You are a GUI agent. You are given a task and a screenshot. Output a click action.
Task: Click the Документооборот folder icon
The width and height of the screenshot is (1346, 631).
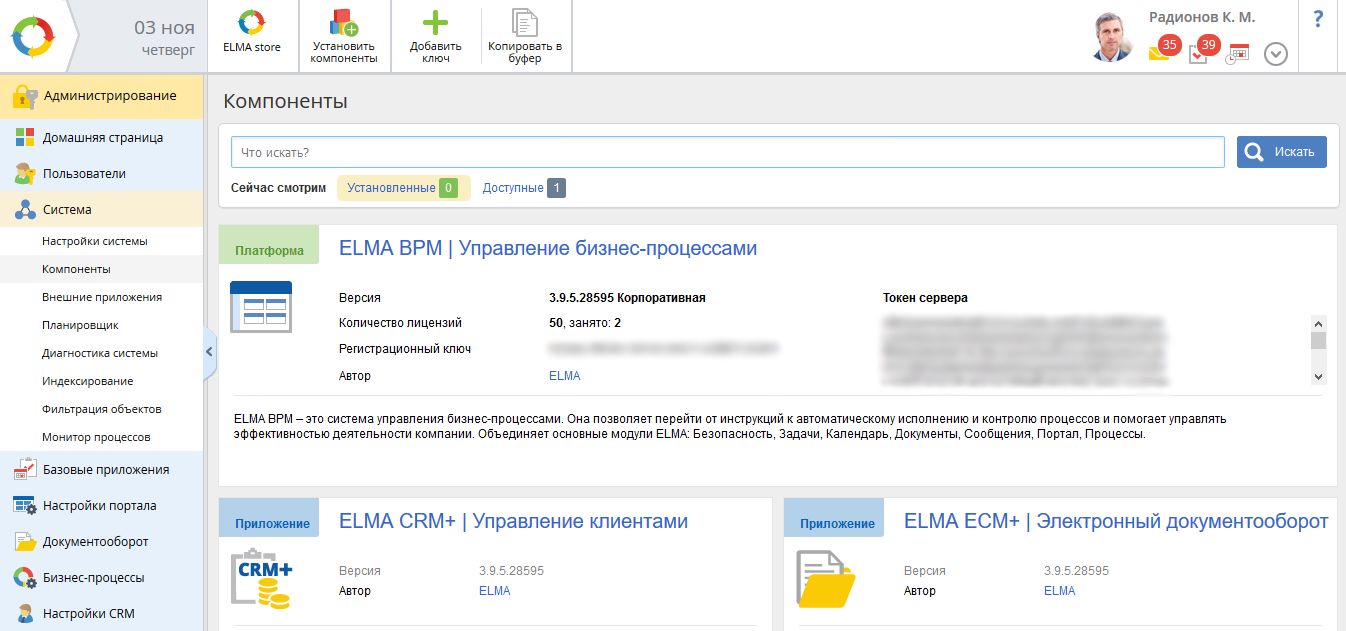(x=25, y=542)
